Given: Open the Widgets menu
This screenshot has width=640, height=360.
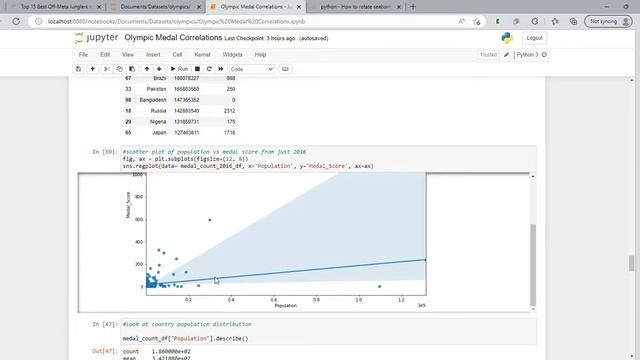Looking at the screenshot, I should (x=232, y=54).
